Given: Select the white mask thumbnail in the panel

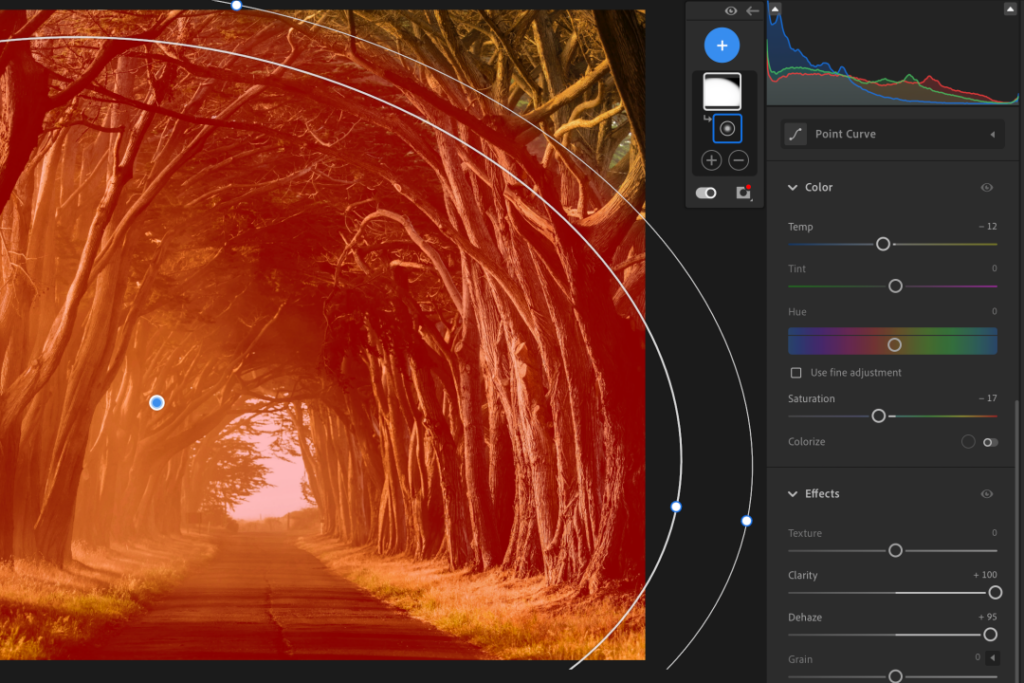Looking at the screenshot, I should [x=723, y=91].
